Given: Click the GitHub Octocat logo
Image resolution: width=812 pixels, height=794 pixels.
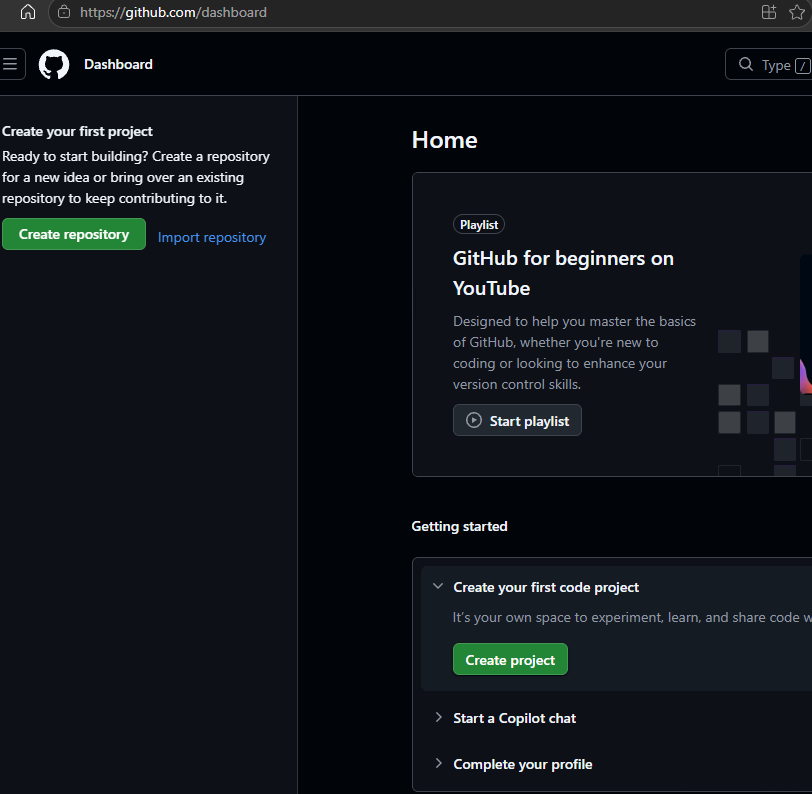Looking at the screenshot, I should point(54,64).
